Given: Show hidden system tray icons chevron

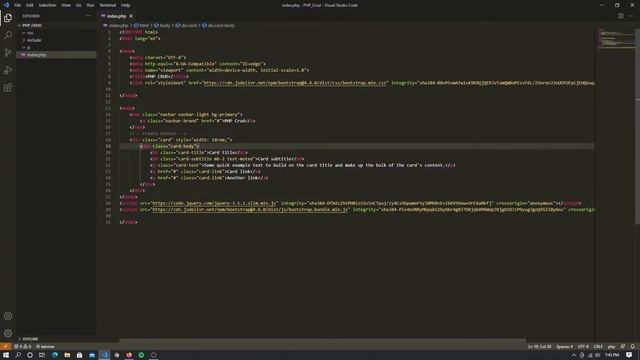Looking at the screenshot, I should click(x=573, y=355).
